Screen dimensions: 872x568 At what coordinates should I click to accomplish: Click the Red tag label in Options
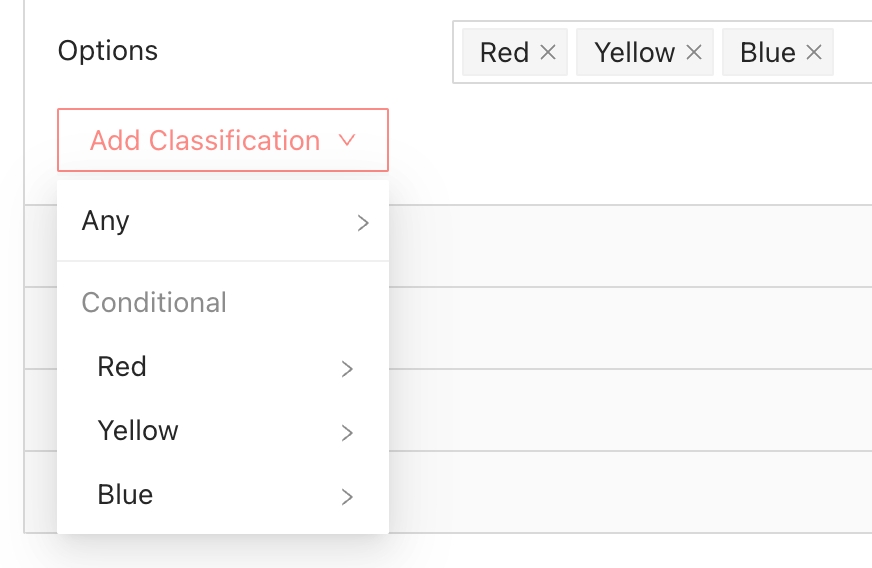[x=504, y=53]
